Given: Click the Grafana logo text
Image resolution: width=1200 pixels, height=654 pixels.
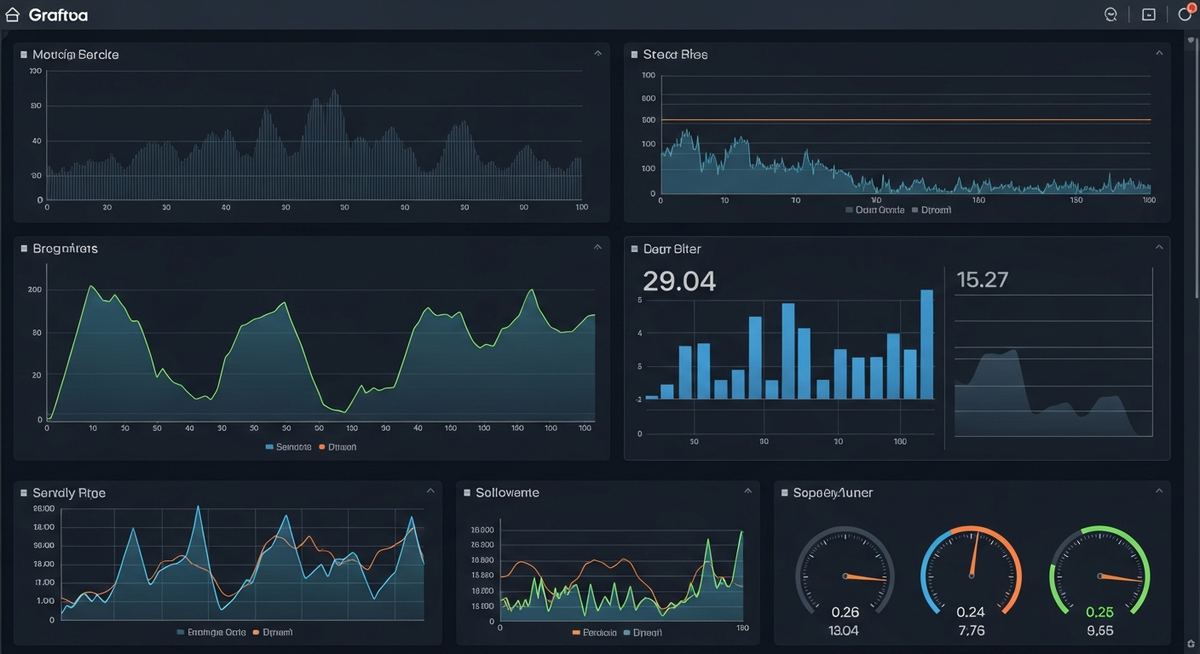Looking at the screenshot, I should pyautogui.click(x=59, y=13).
